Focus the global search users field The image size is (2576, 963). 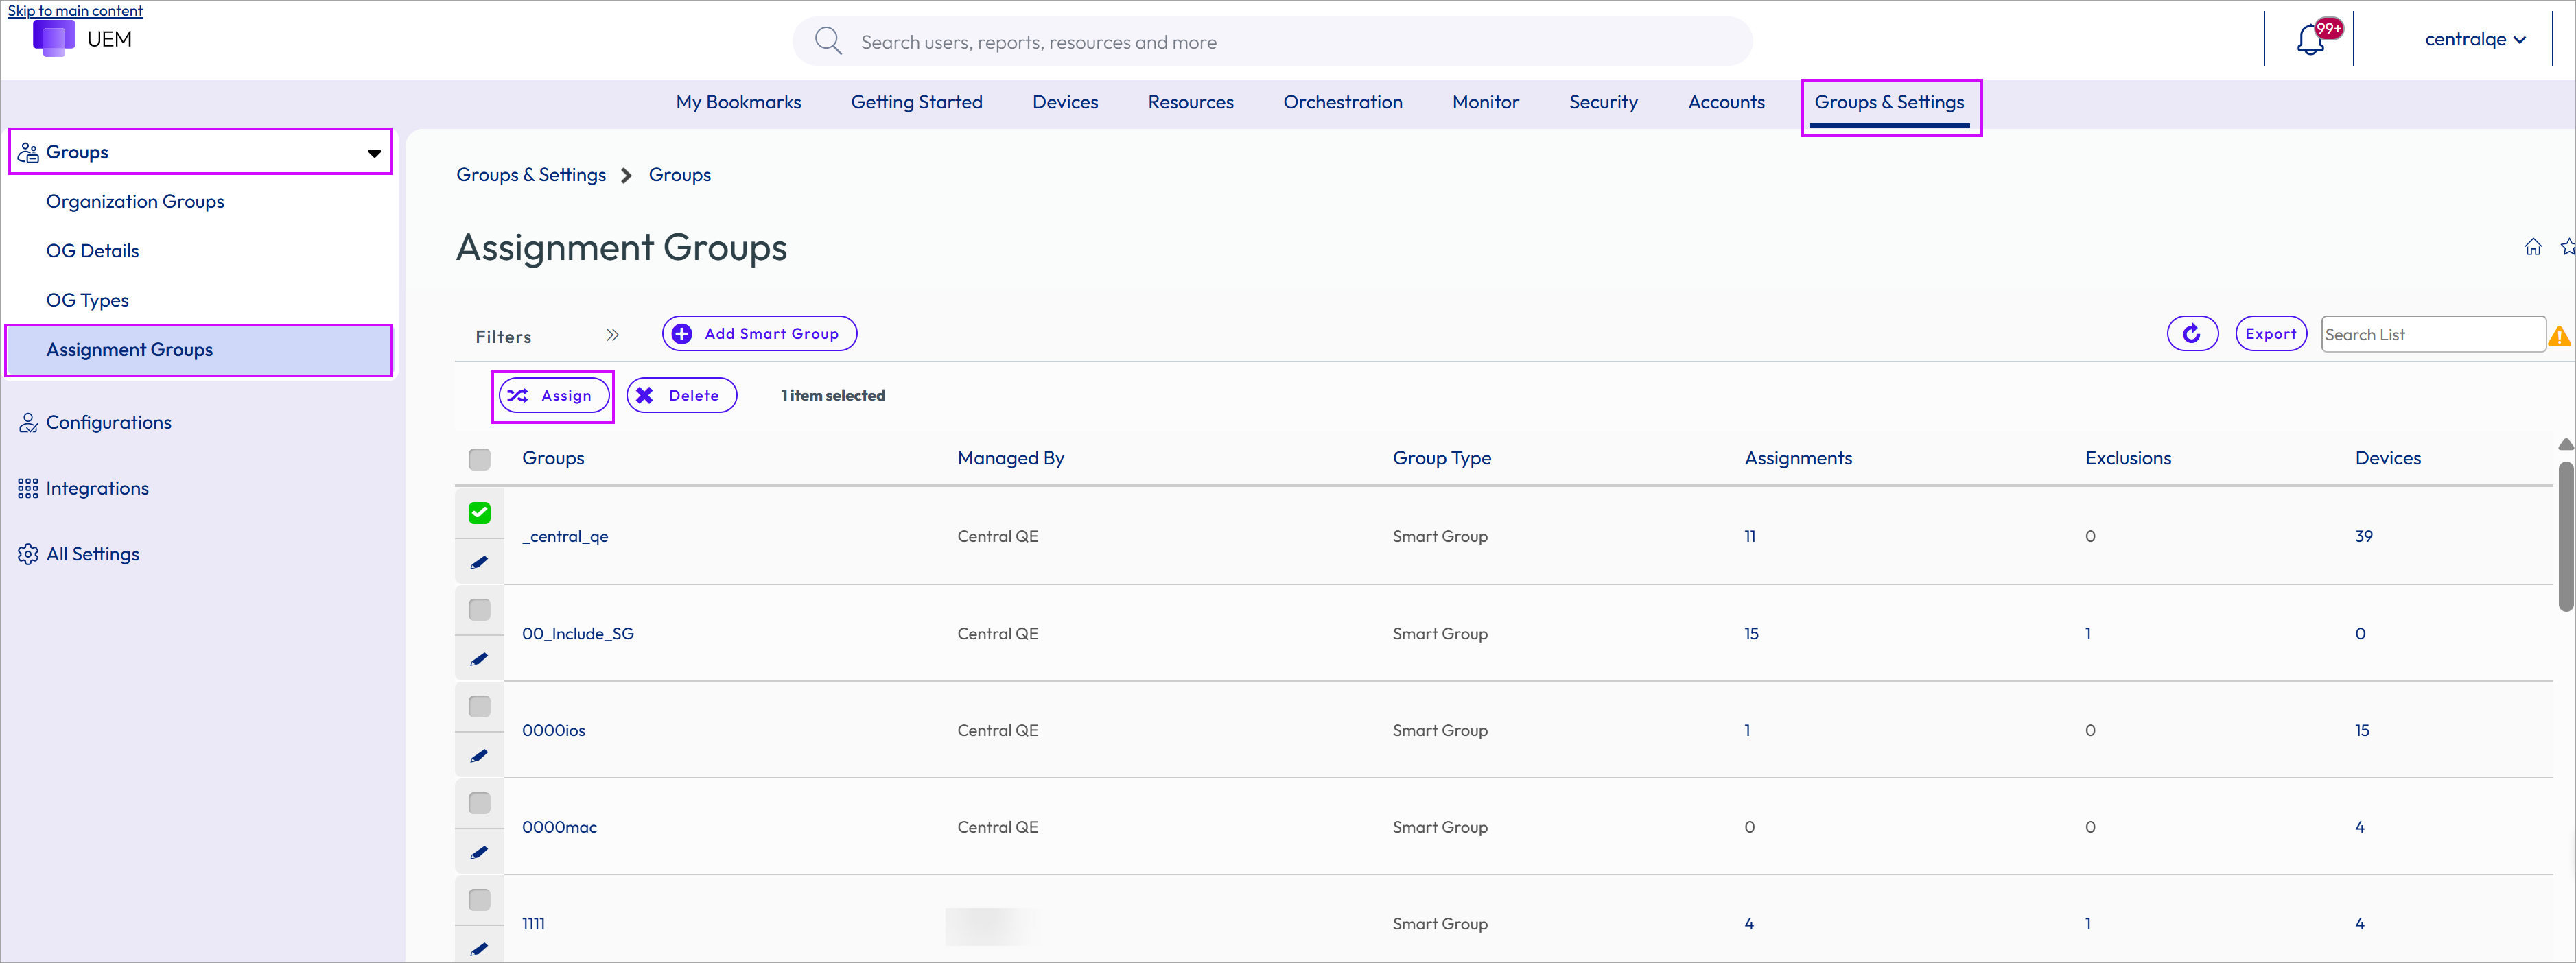coord(1272,42)
